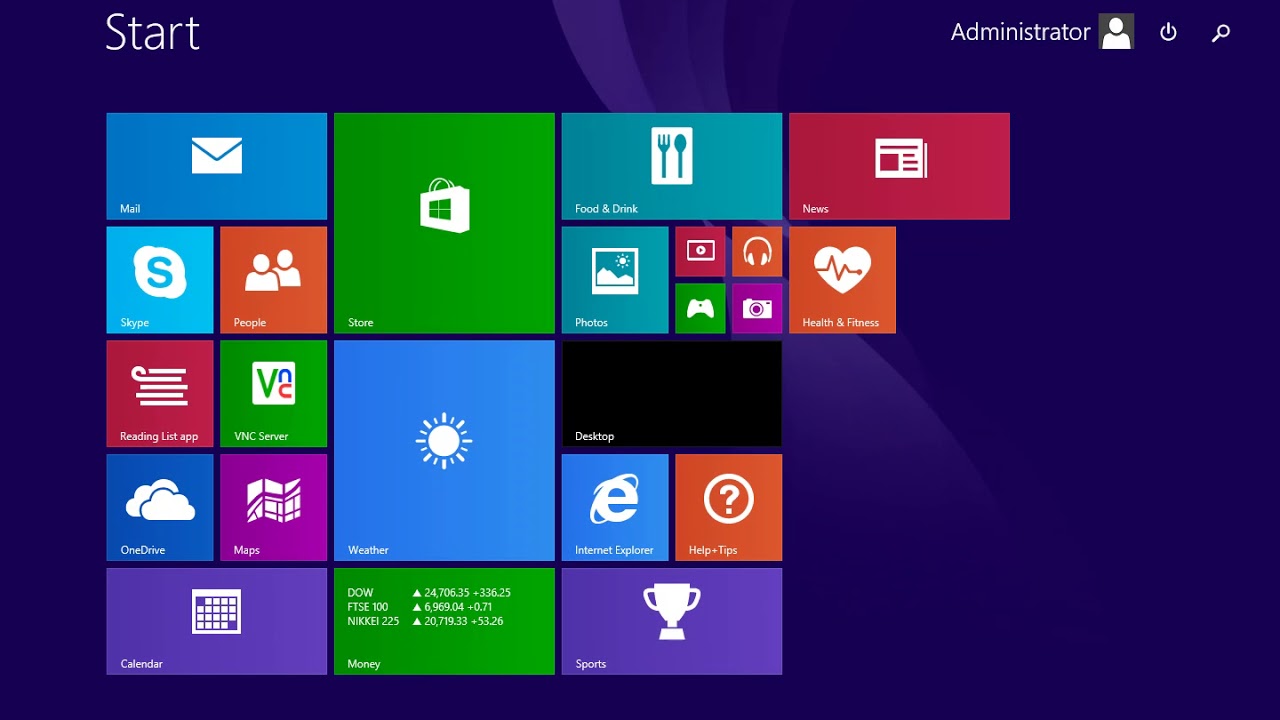
Task: Open the Weather tile
Action: tap(444, 451)
